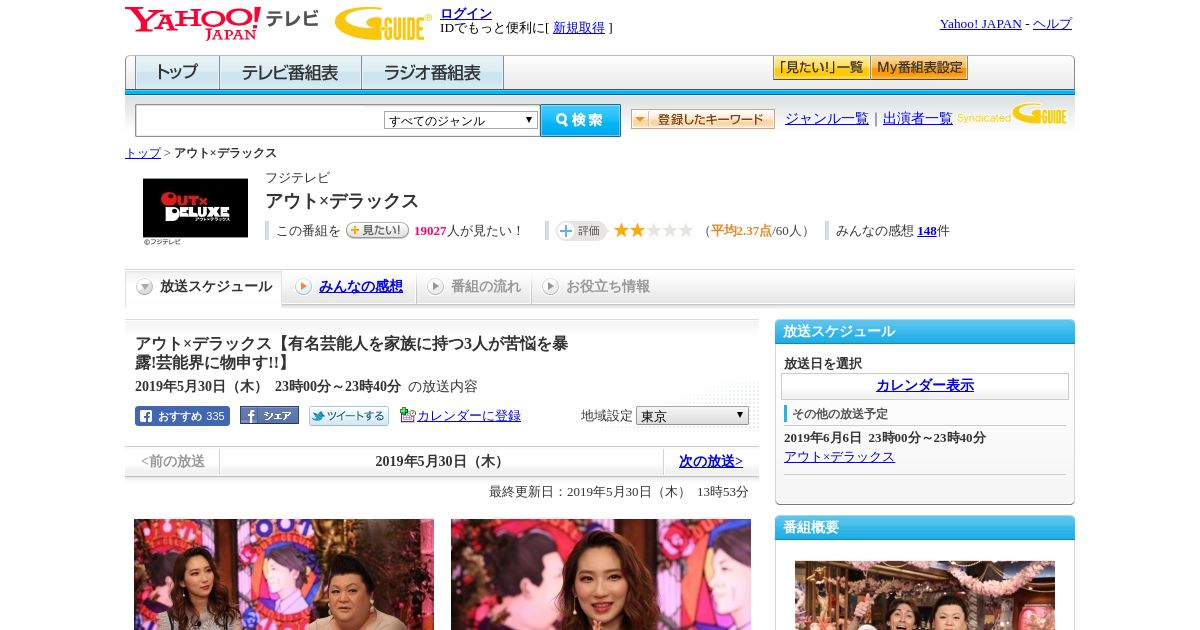
Task: Select 2019年6月6日 23時00分～23時40分 schedule entry
Action: (885, 438)
